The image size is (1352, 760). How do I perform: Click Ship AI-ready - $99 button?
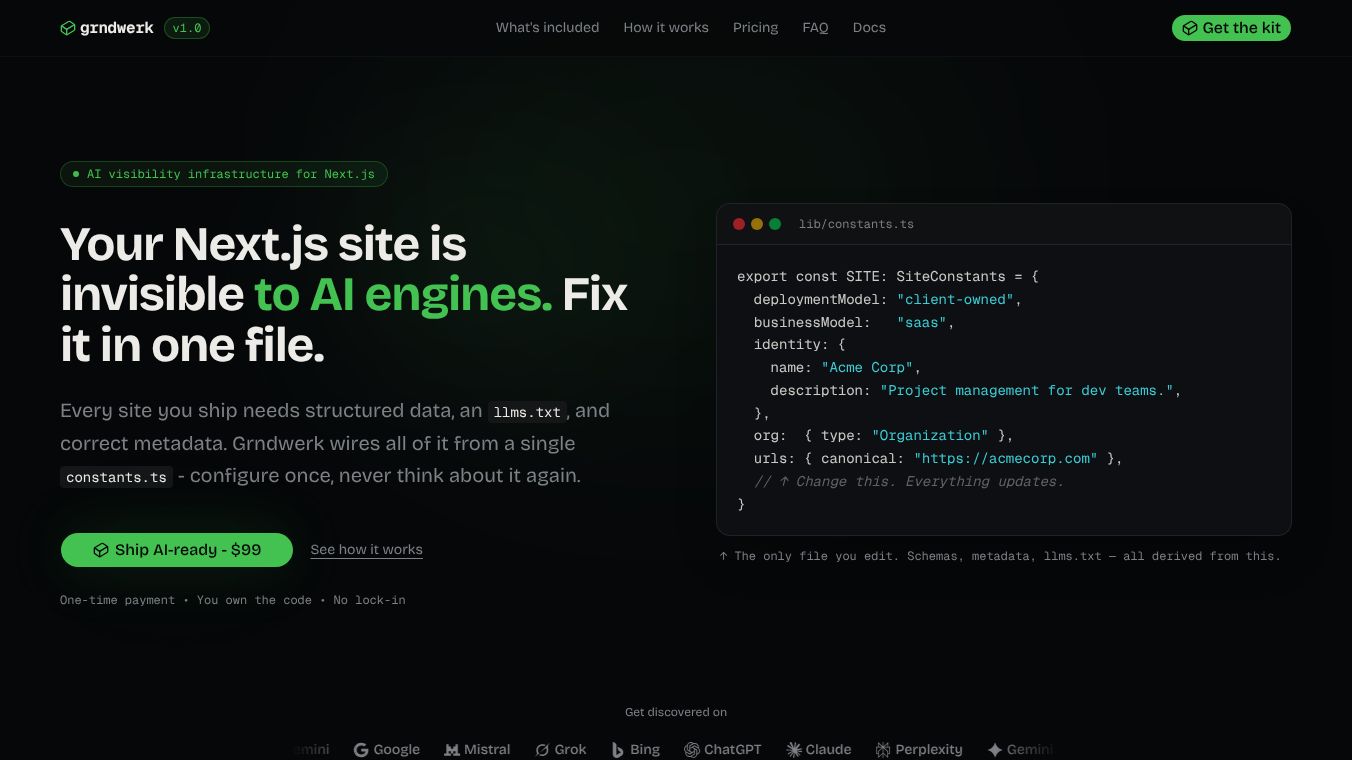(177, 550)
